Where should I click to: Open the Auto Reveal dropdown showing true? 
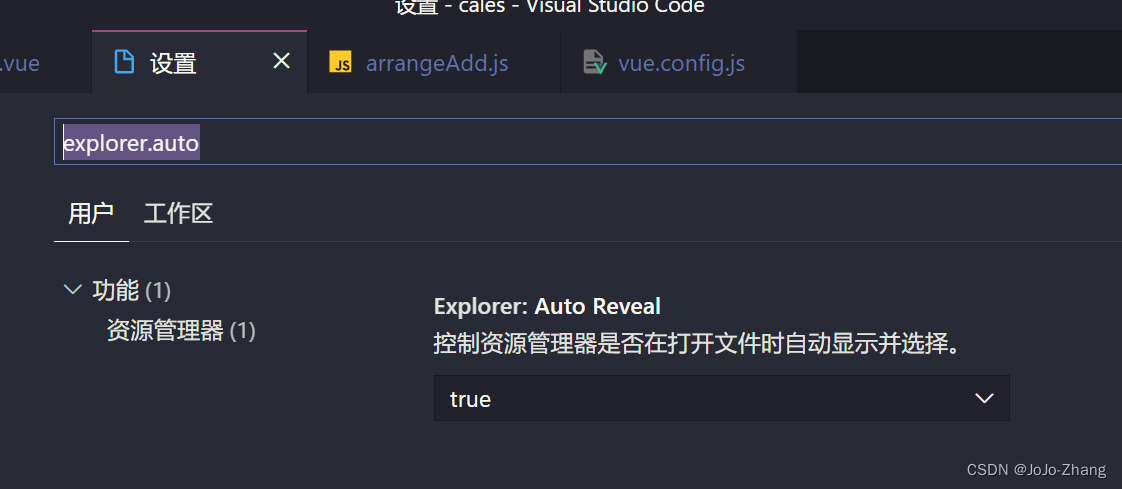(721, 398)
